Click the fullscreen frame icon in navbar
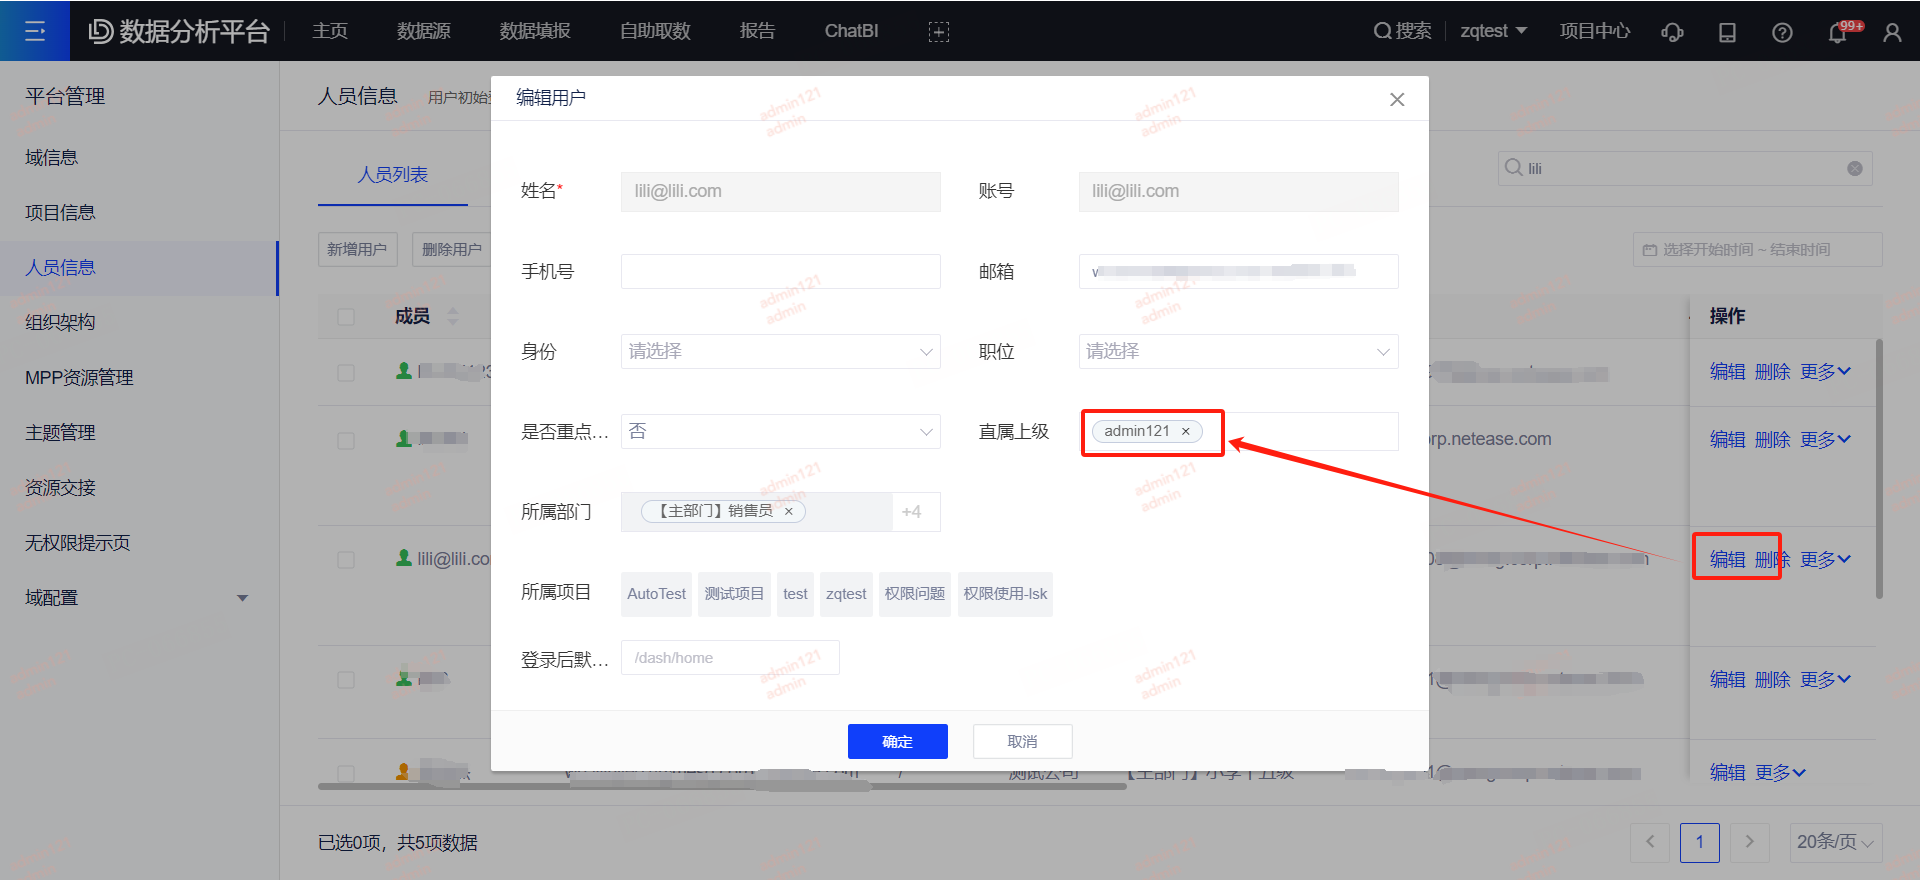 point(938,32)
